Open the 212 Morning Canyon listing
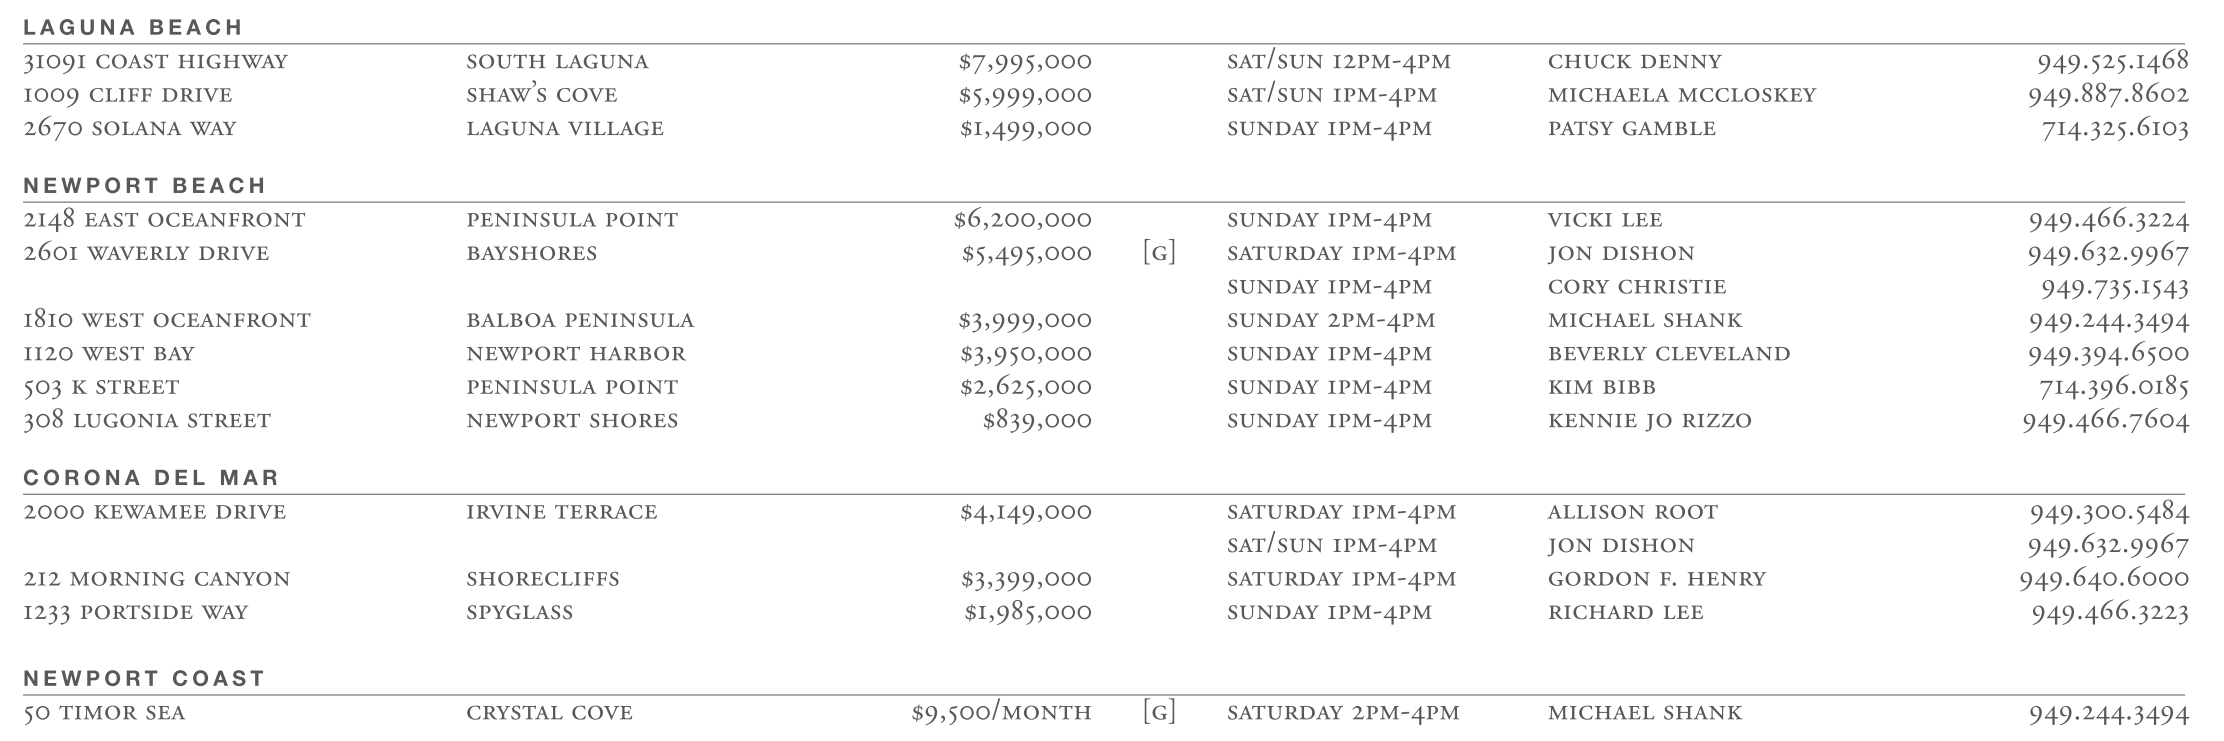Screen dimensions: 2224x741 [x=157, y=579]
